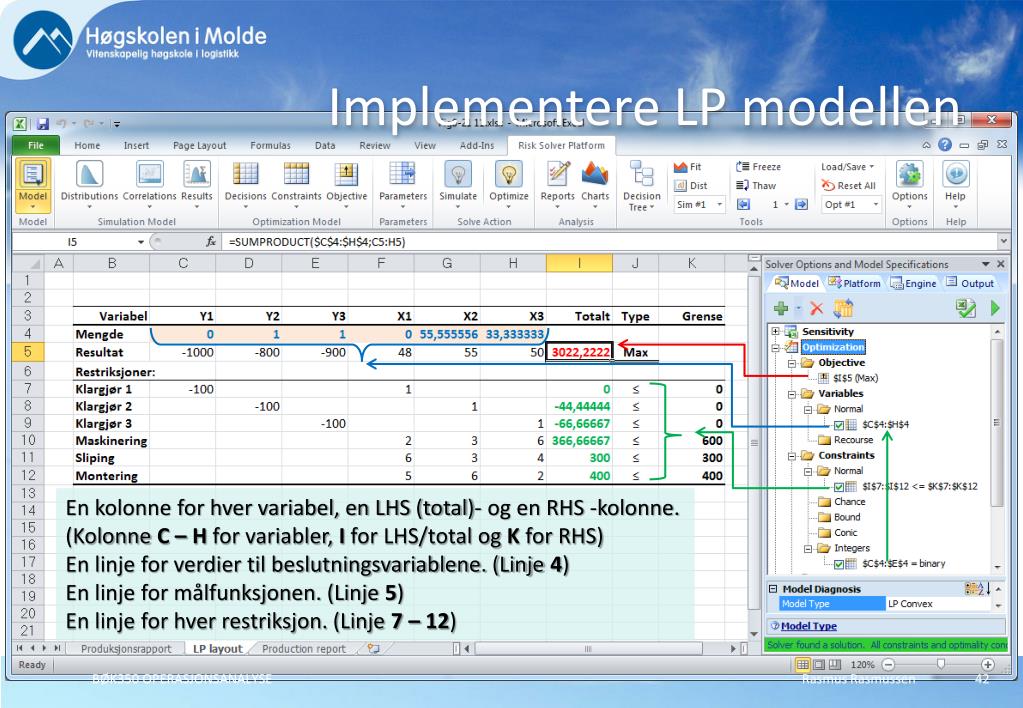Switch to the Output tab in solver pane
The height and width of the screenshot is (708, 1023).
(970, 283)
